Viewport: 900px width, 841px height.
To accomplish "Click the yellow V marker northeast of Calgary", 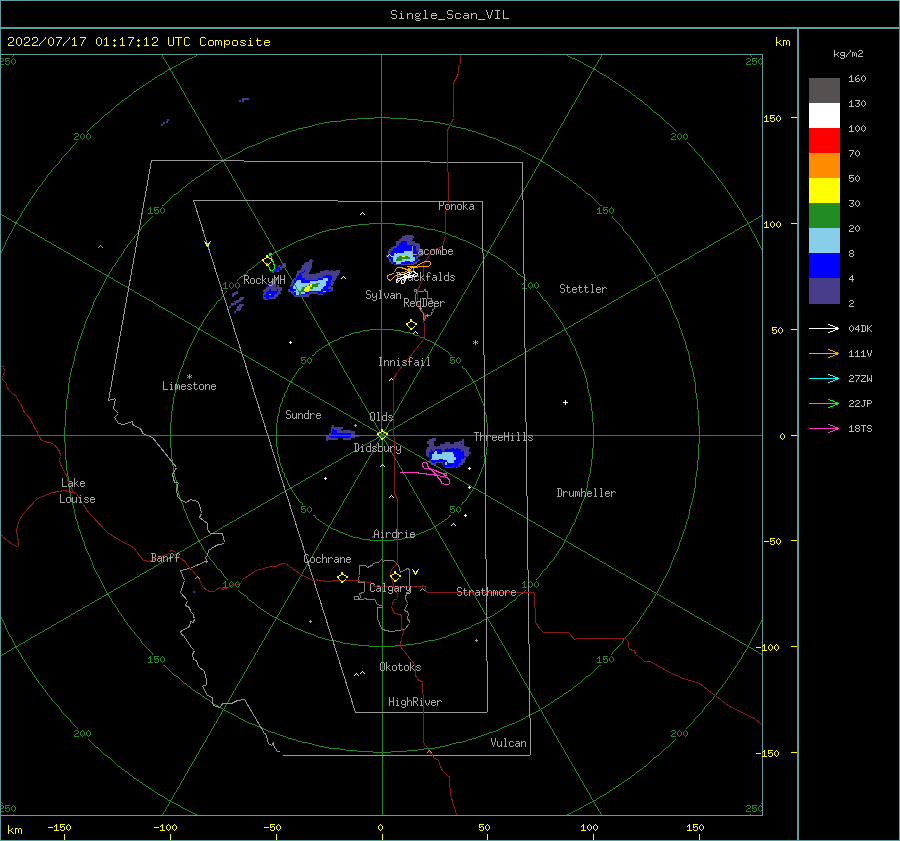I will tap(416, 572).
